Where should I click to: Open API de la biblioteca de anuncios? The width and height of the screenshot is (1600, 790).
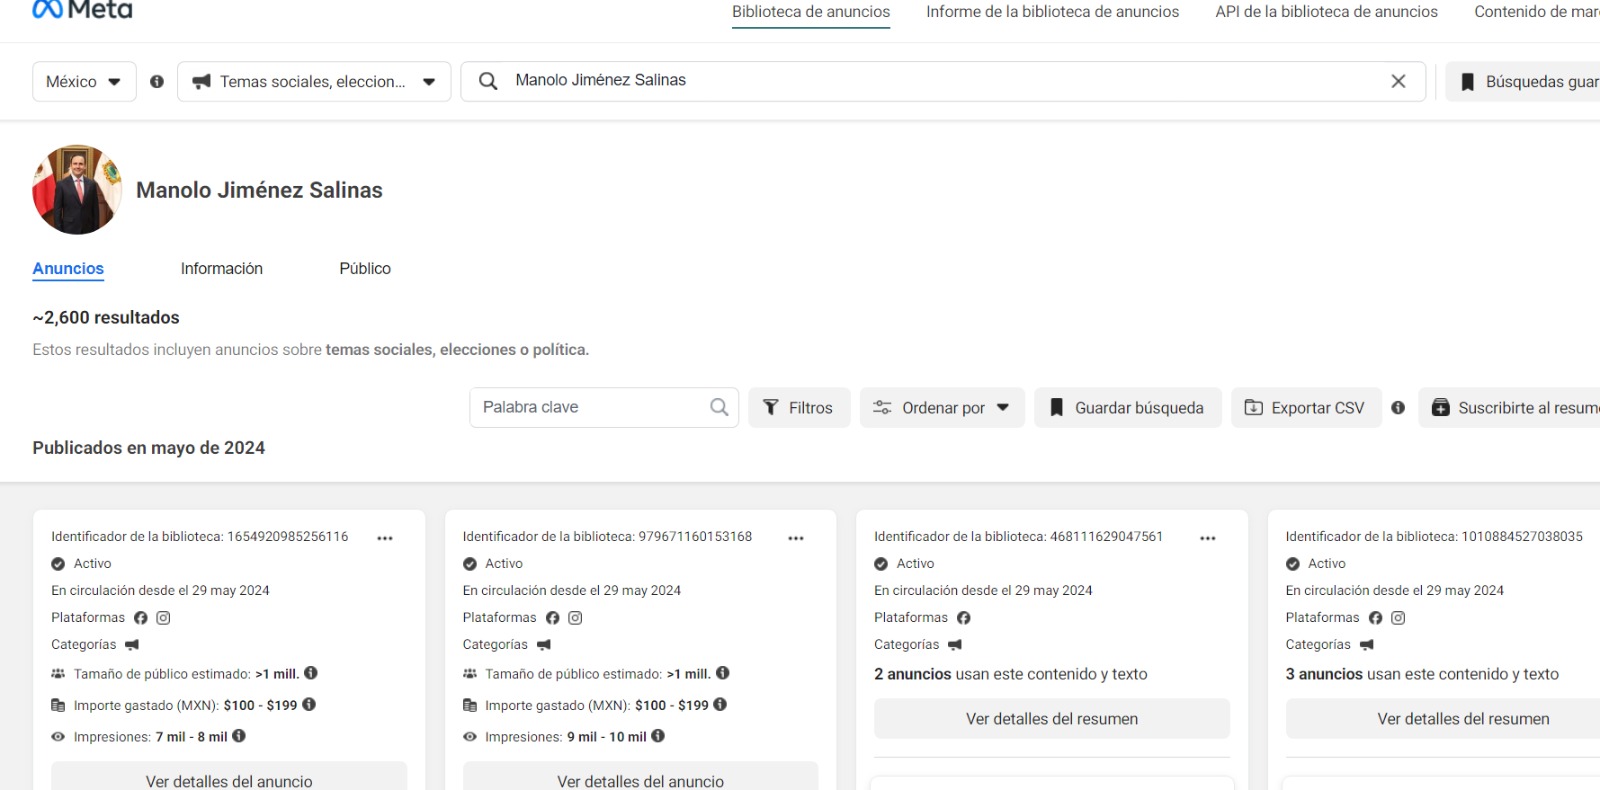1326,12
